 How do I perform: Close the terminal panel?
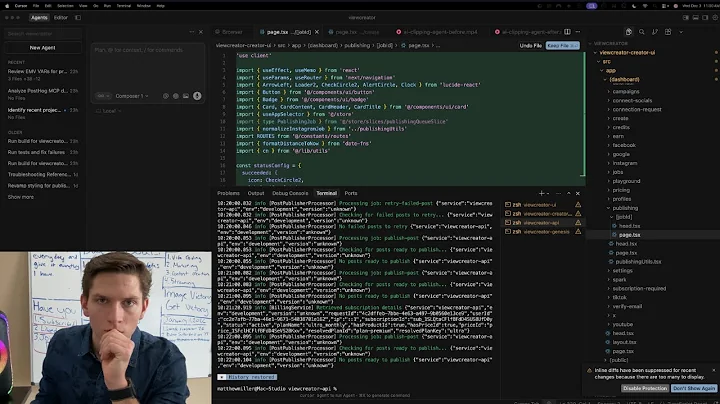pyautogui.click(x=578, y=193)
